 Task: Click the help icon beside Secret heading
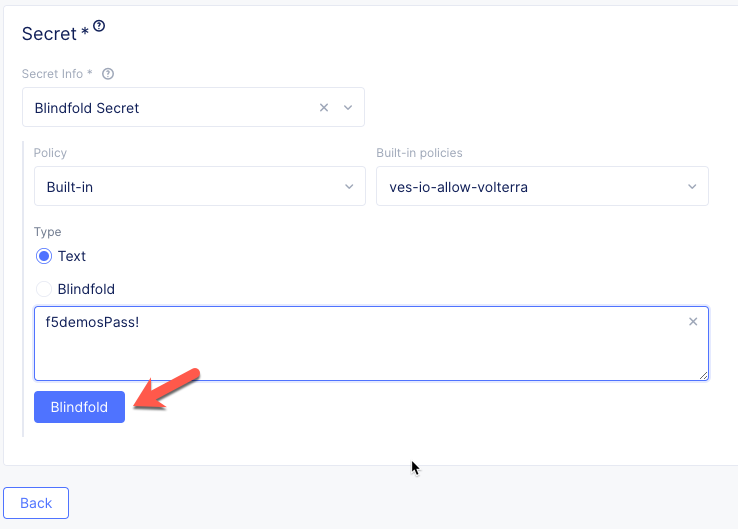click(99, 27)
